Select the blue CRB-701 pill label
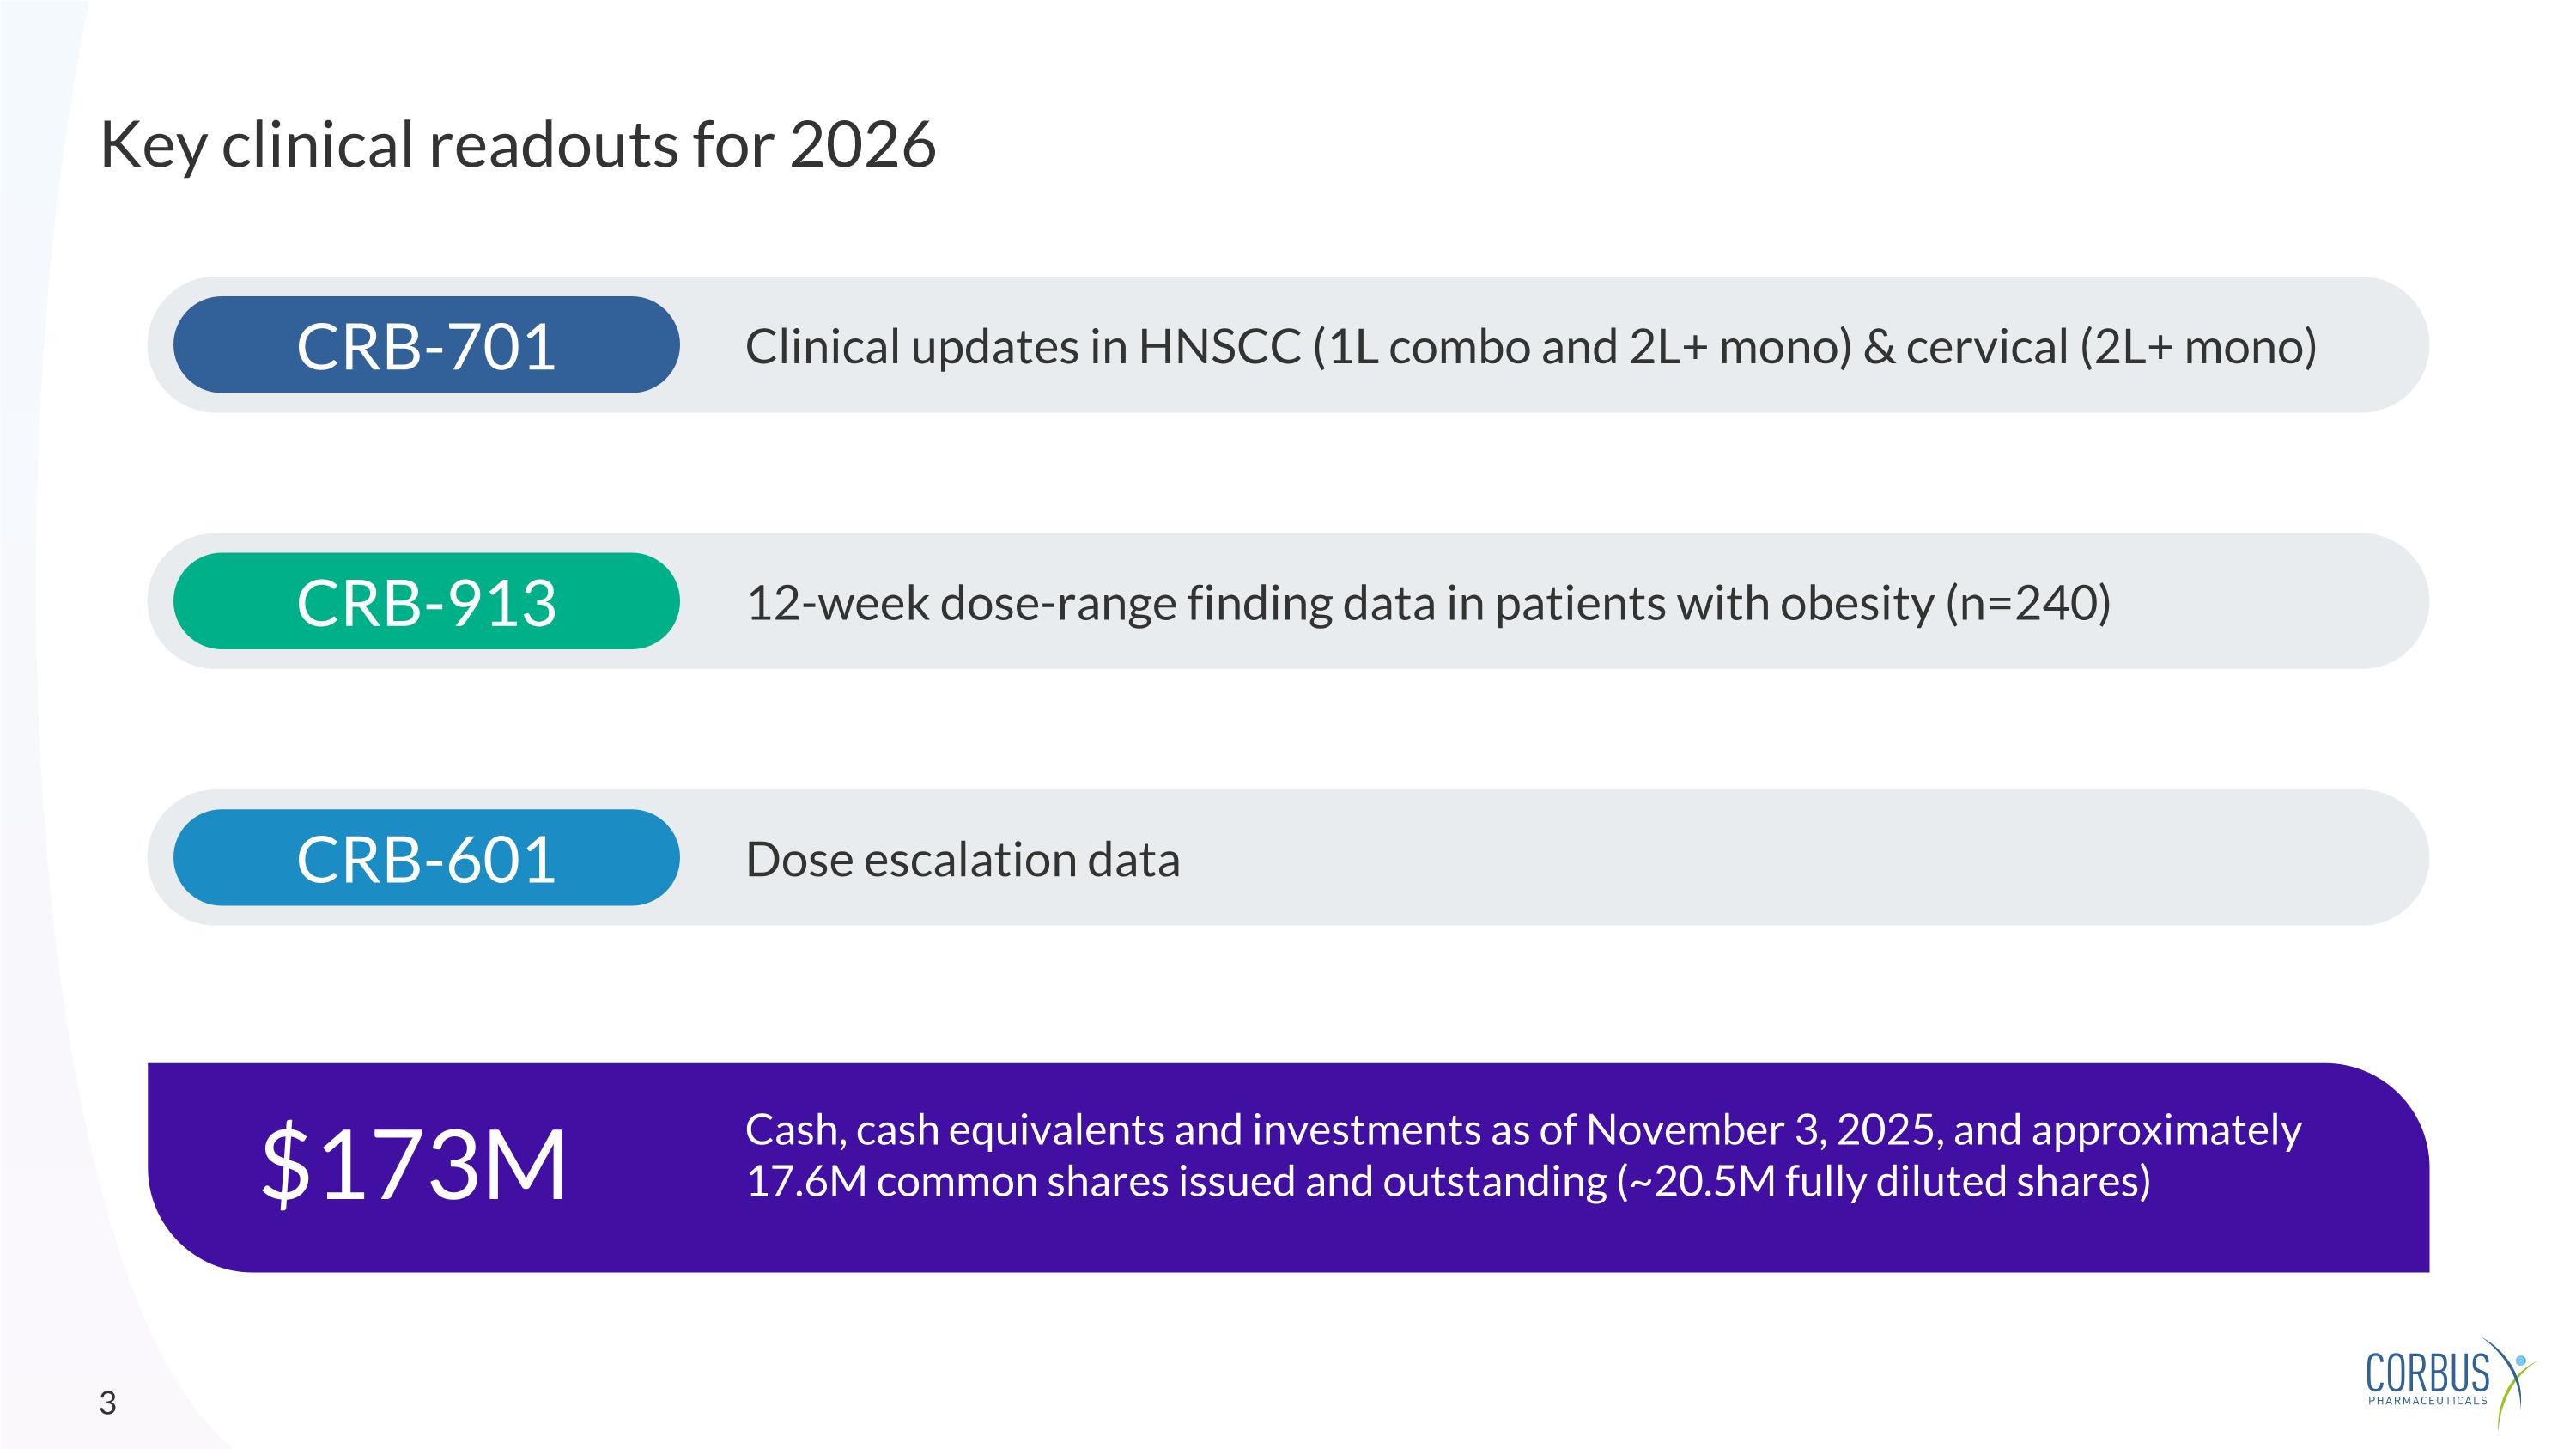The image size is (2576, 1449). pos(426,346)
